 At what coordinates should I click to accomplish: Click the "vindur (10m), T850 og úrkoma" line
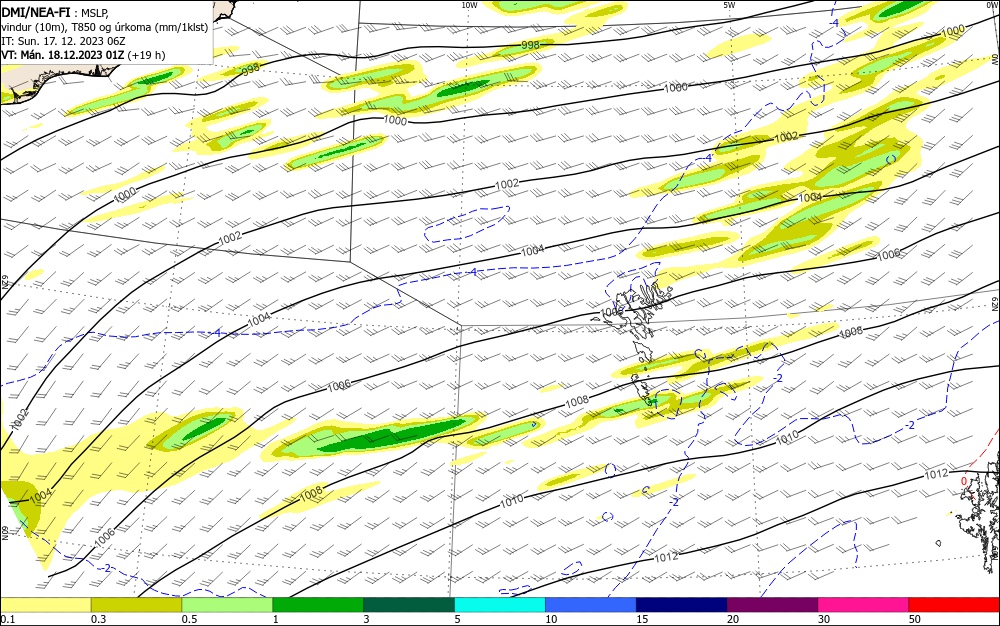click(x=105, y=27)
